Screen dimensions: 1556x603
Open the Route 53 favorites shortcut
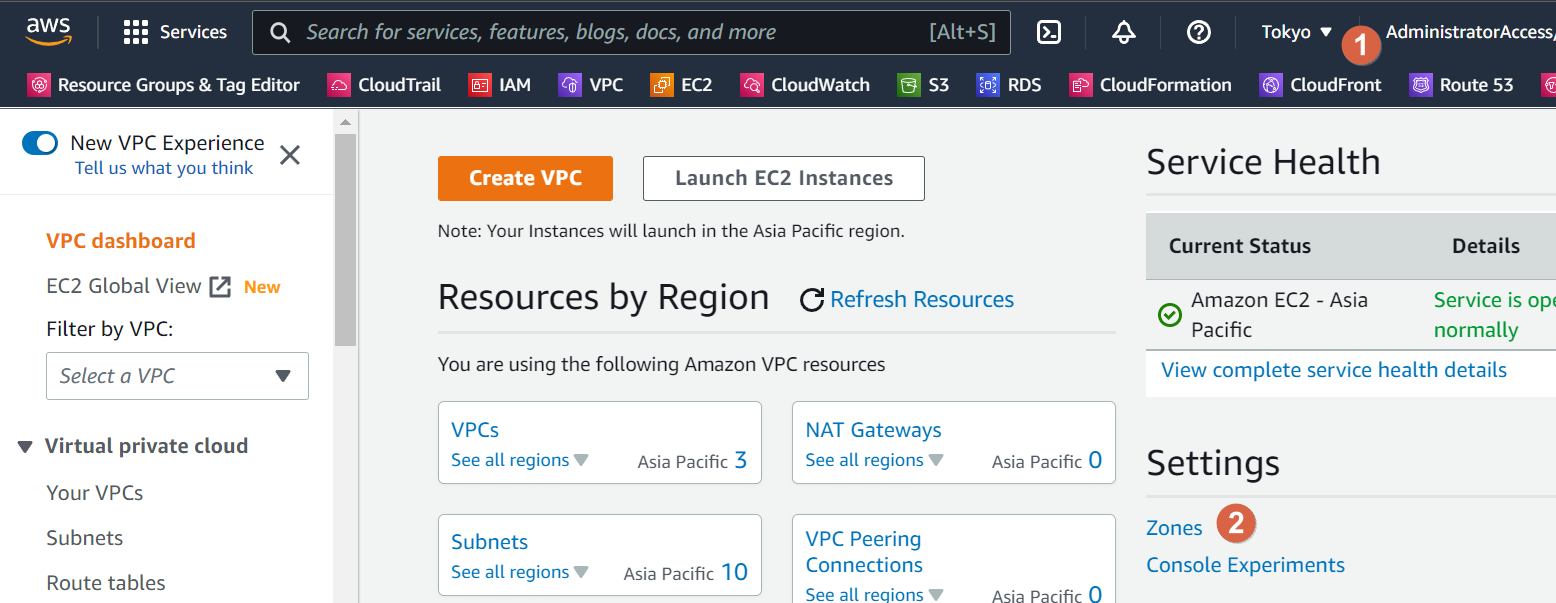coord(1461,85)
